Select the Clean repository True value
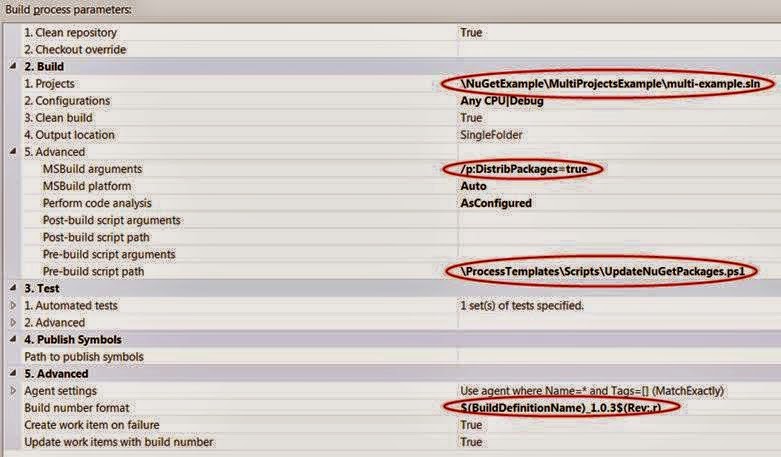 471,32
